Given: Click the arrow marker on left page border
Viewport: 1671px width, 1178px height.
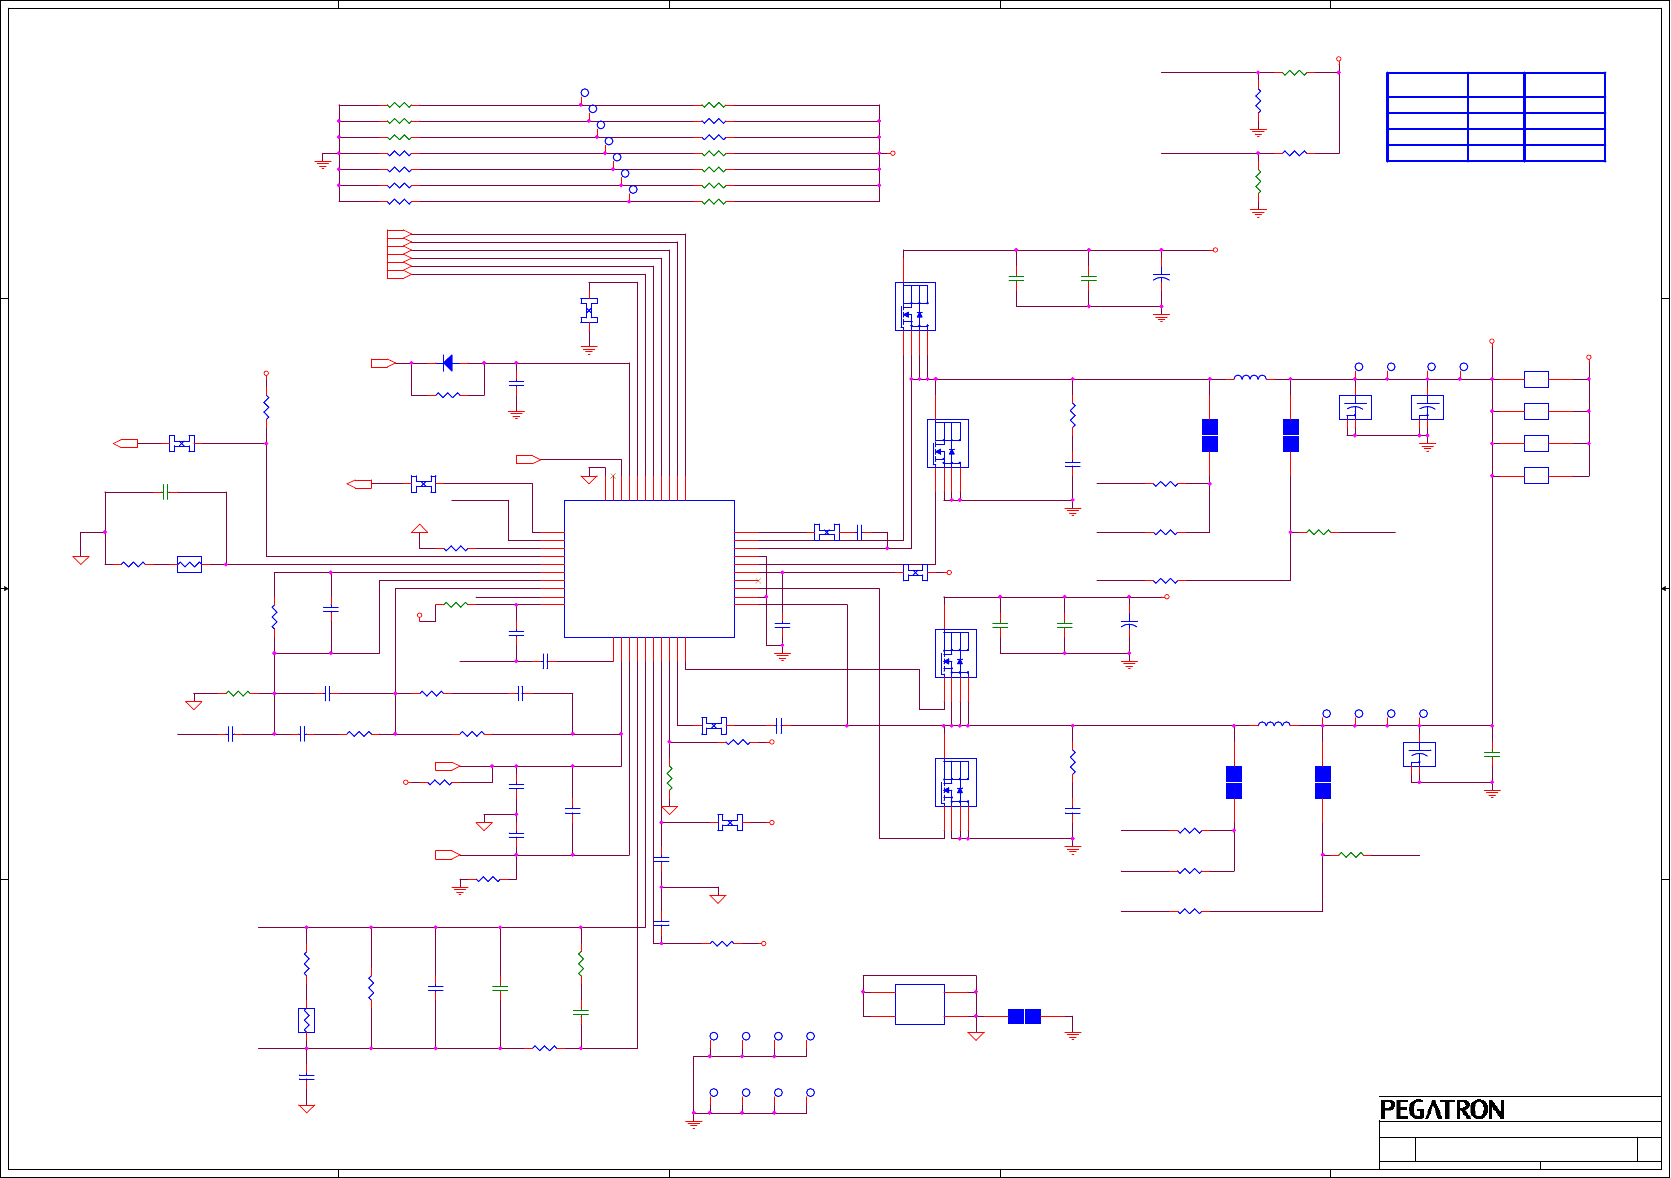Looking at the screenshot, I should 5,589.
